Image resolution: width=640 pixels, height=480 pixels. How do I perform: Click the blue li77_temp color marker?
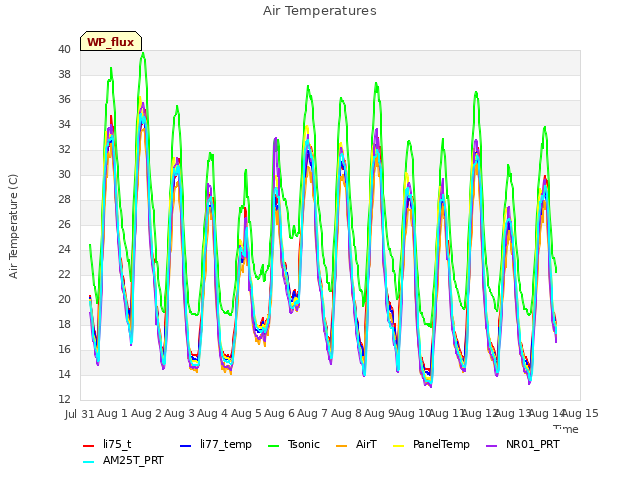click(186, 445)
